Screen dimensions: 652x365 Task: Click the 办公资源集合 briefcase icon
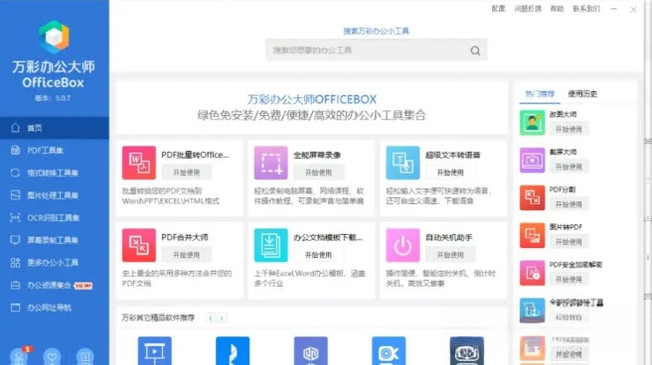[x=15, y=285]
